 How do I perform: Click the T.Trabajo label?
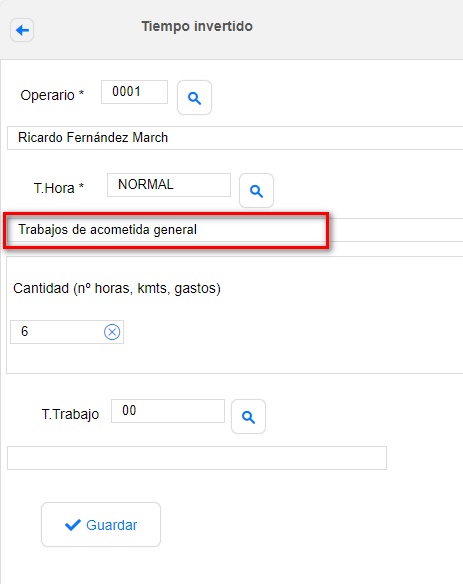pyautogui.click(x=70, y=414)
